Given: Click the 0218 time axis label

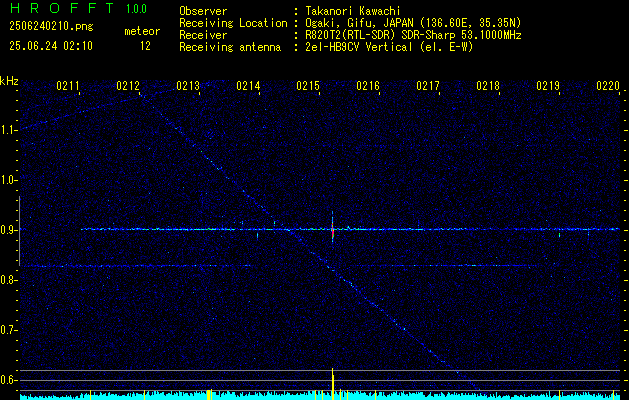Looking at the screenshot, I should coord(488,86).
